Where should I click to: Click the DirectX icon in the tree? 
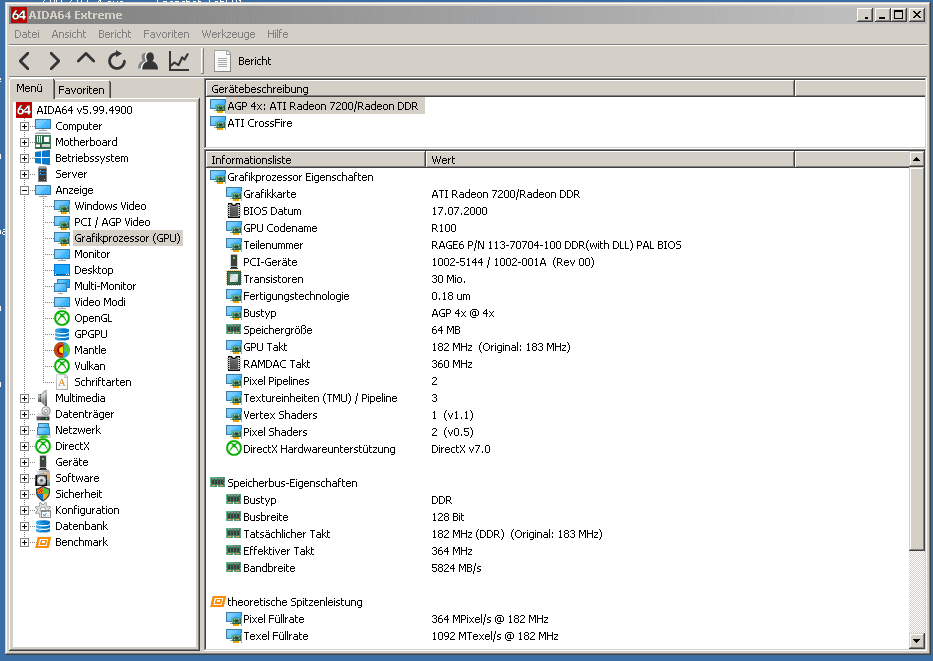click(43, 446)
